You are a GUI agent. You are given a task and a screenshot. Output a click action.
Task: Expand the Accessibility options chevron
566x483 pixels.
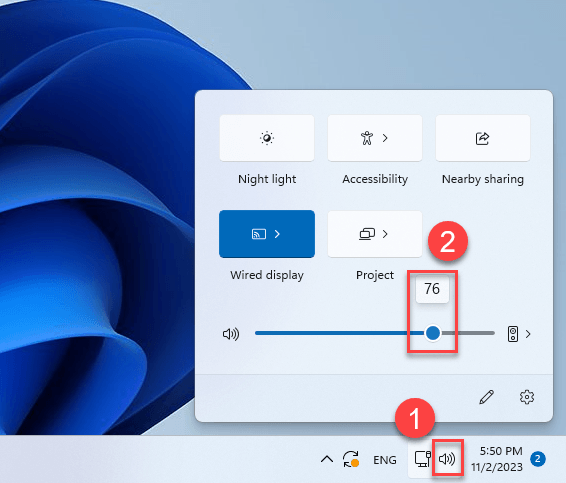coord(385,138)
